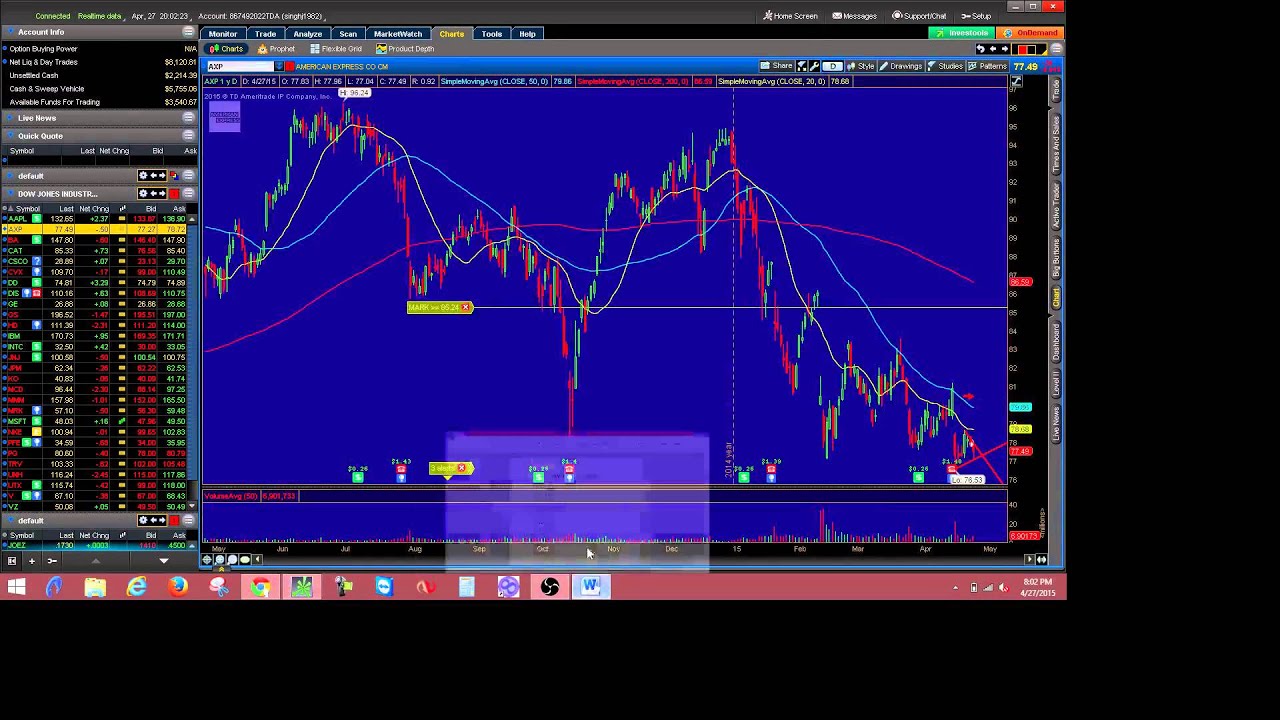The width and height of the screenshot is (1280, 720).
Task: Open Messages from the top bar
Action: pyautogui.click(x=854, y=16)
